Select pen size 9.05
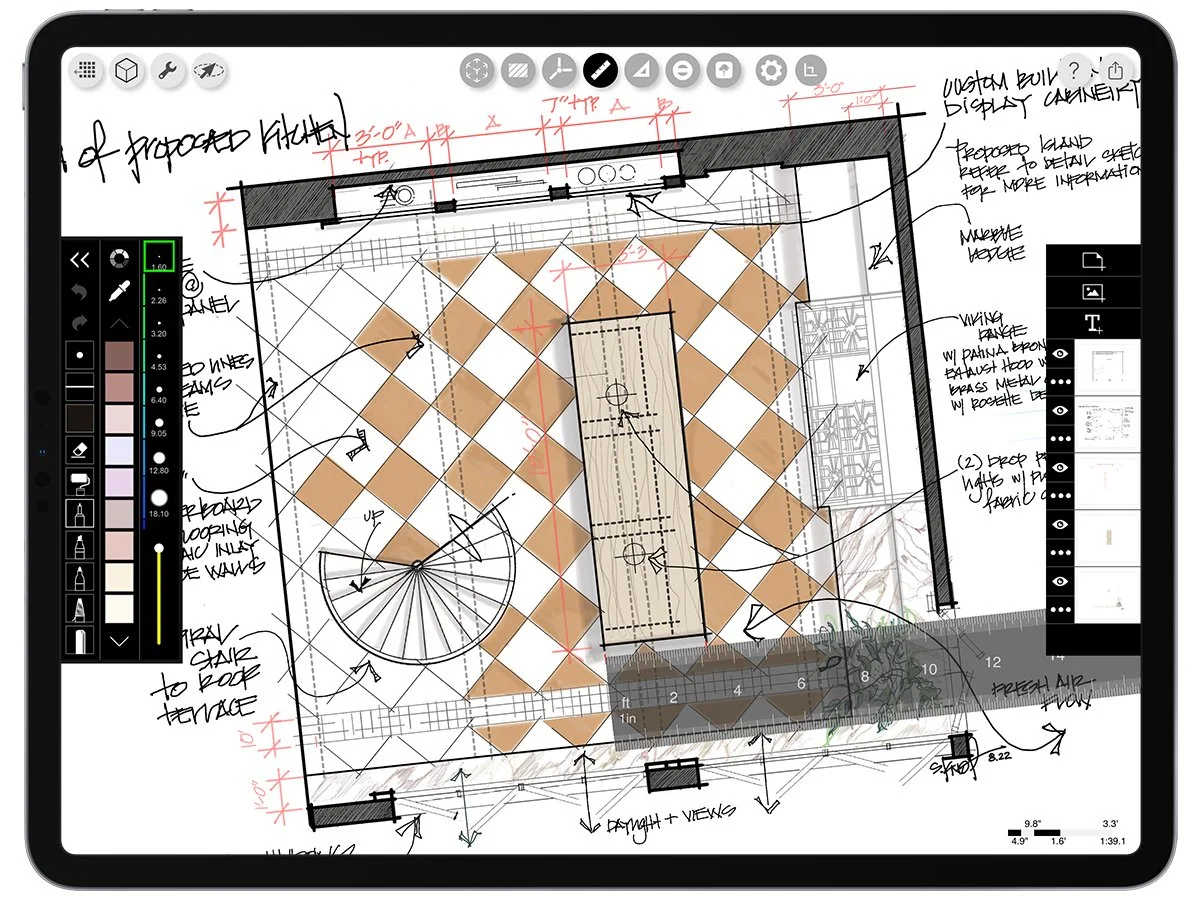Image resolution: width=1200 pixels, height=900 pixels. coord(159,427)
